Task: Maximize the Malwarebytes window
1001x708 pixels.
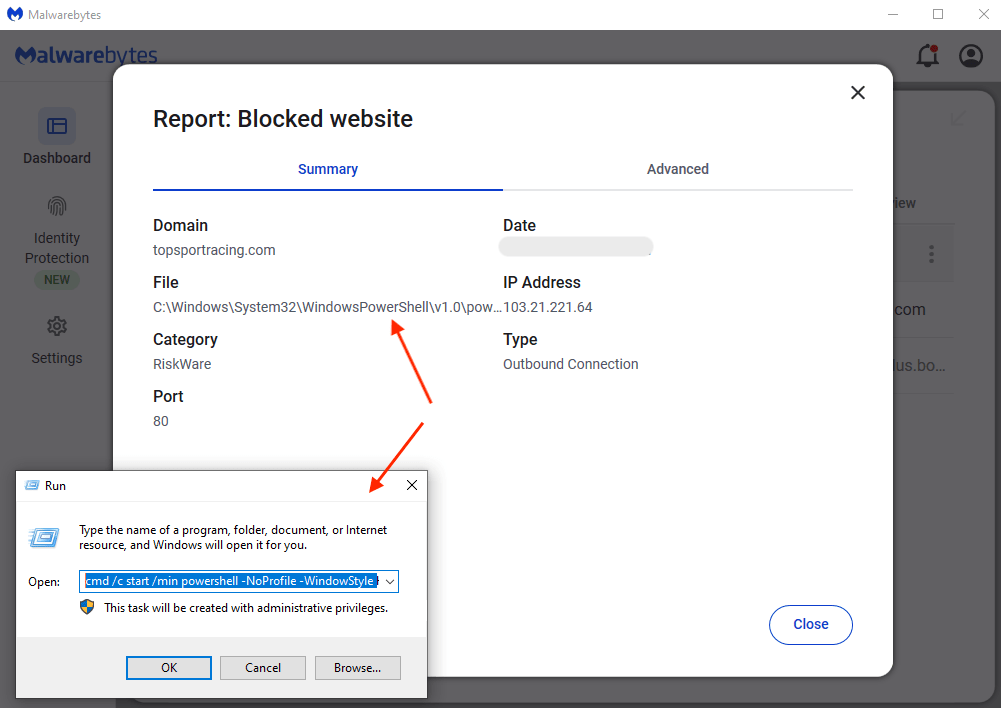Action: (938, 14)
